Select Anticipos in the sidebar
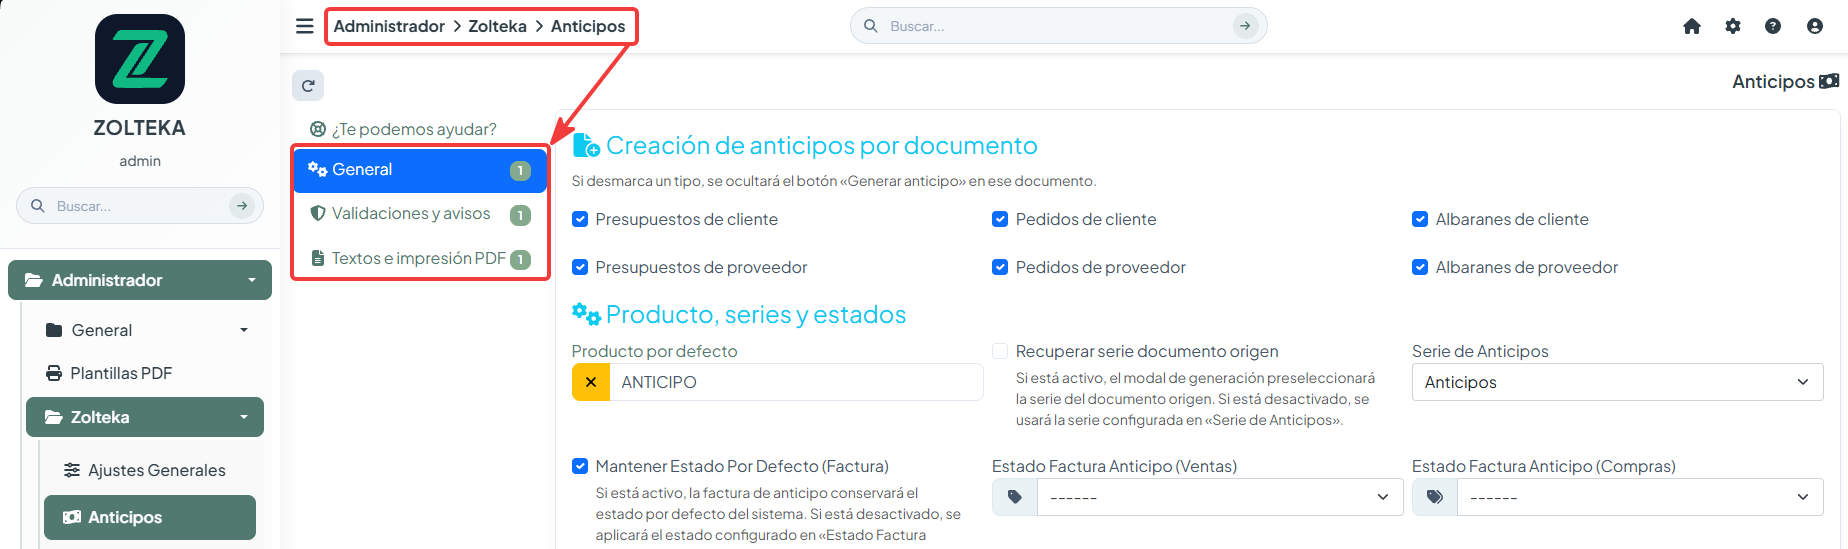1848x549 pixels. tap(150, 517)
